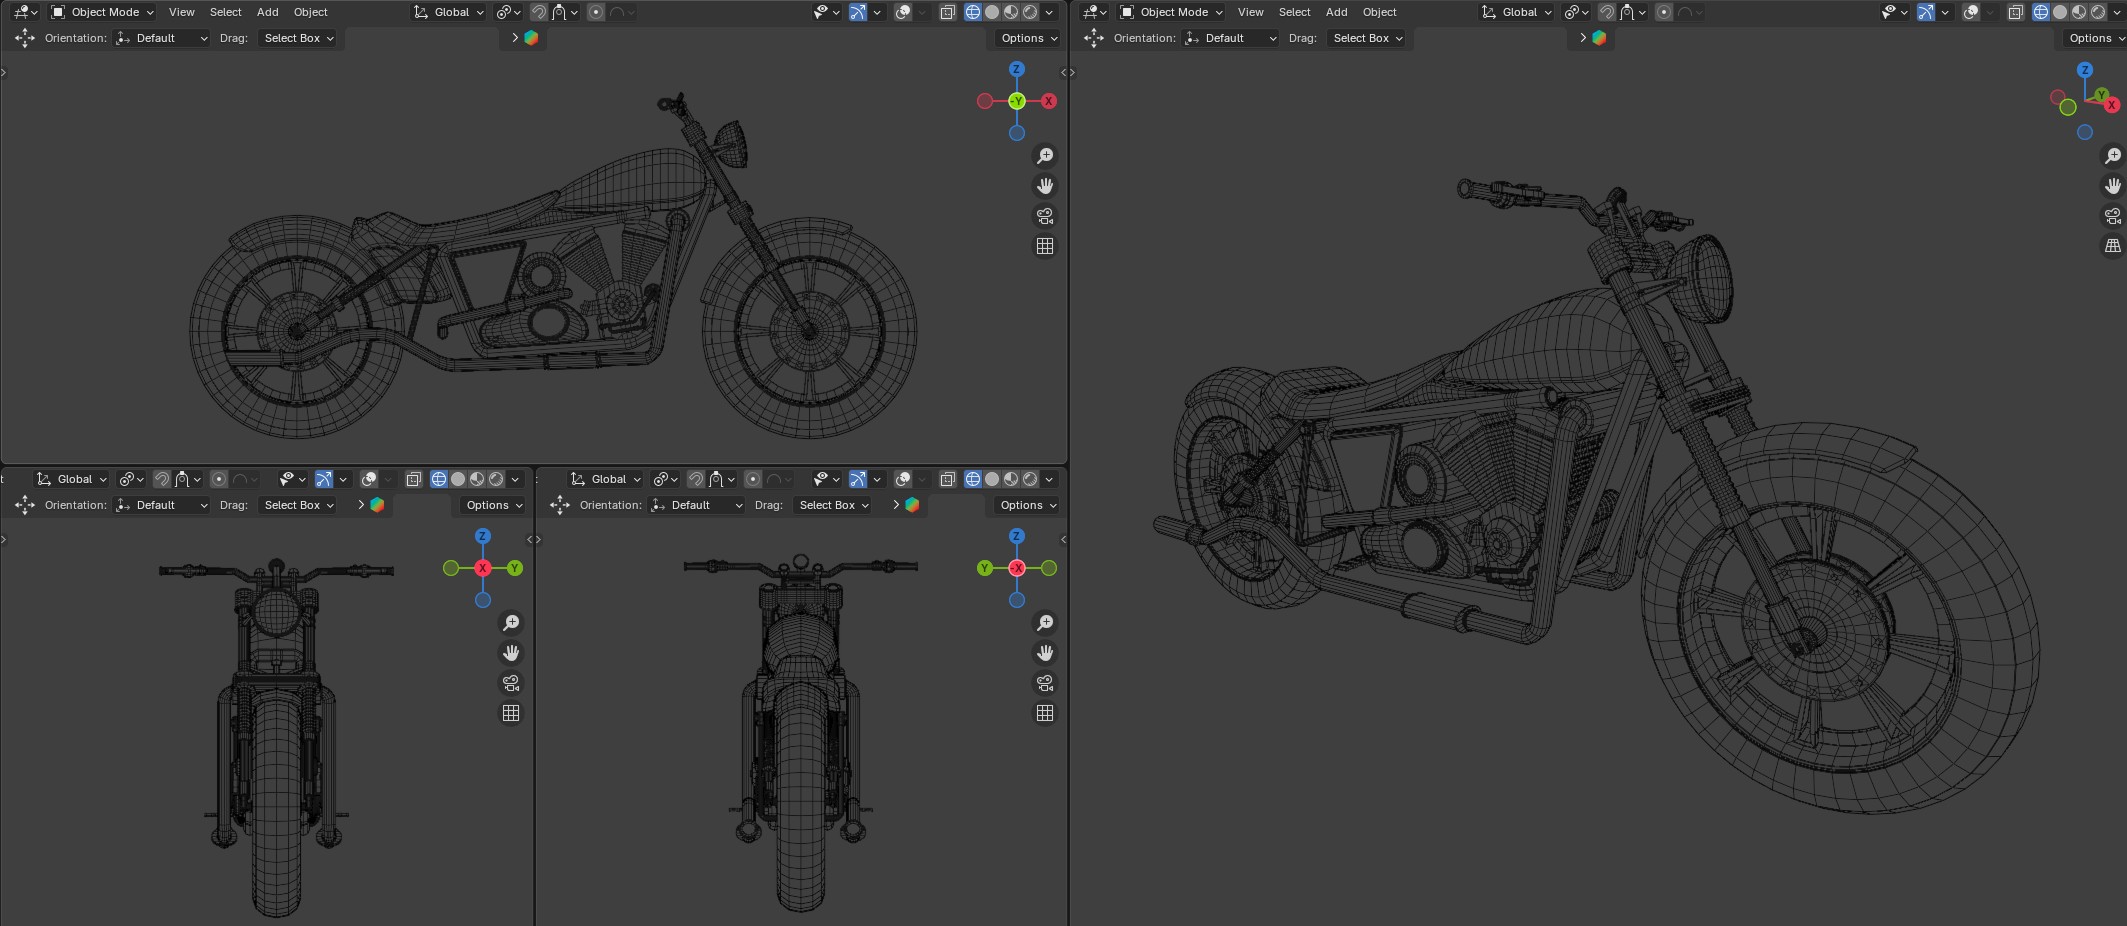Toggle snapping magnet in top-left viewport header
This screenshot has width=2127, height=926.
[539, 12]
